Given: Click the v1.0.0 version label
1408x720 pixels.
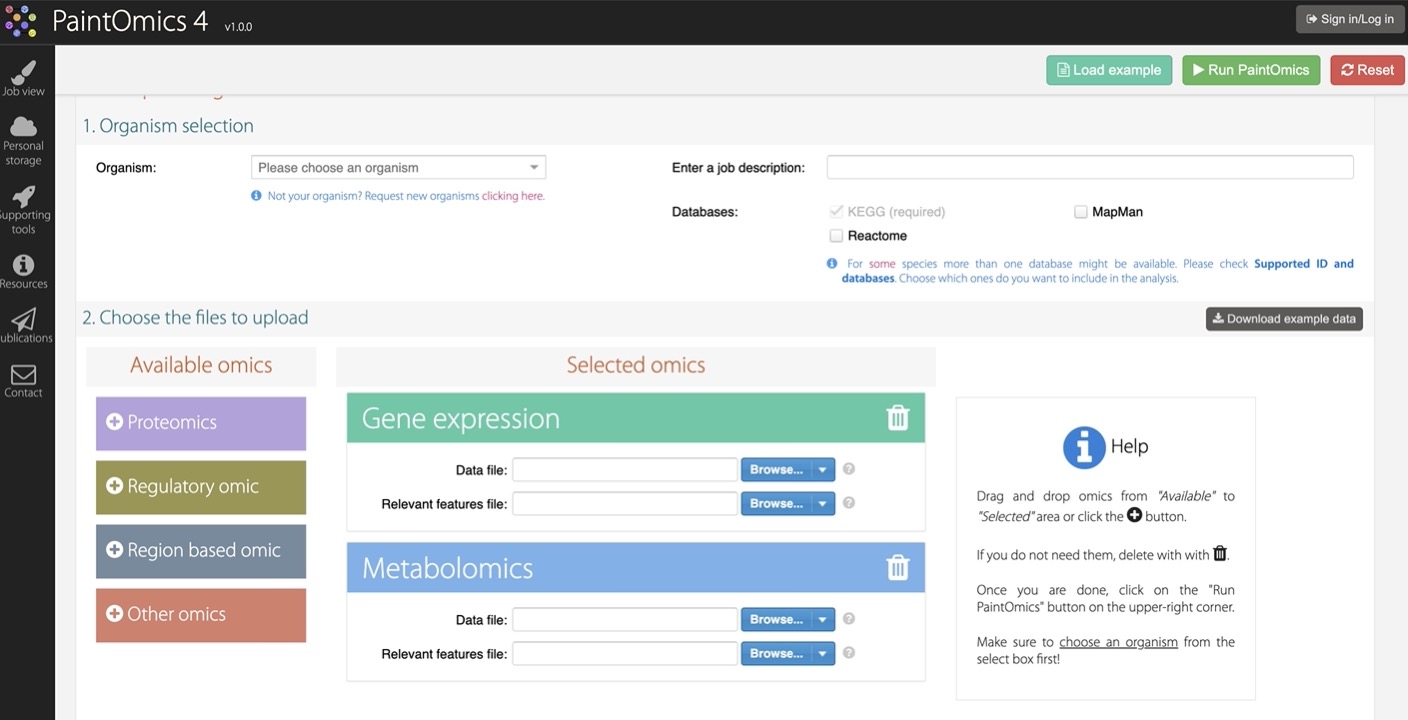Looking at the screenshot, I should pos(238,27).
